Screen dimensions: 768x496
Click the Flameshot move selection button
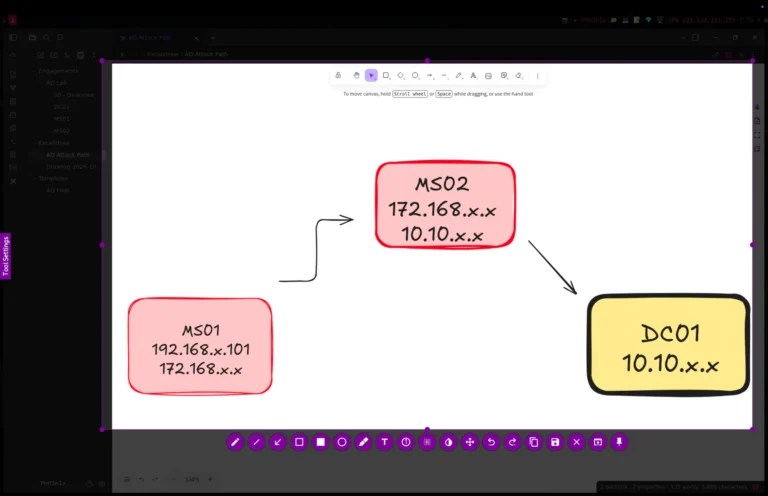pos(470,442)
